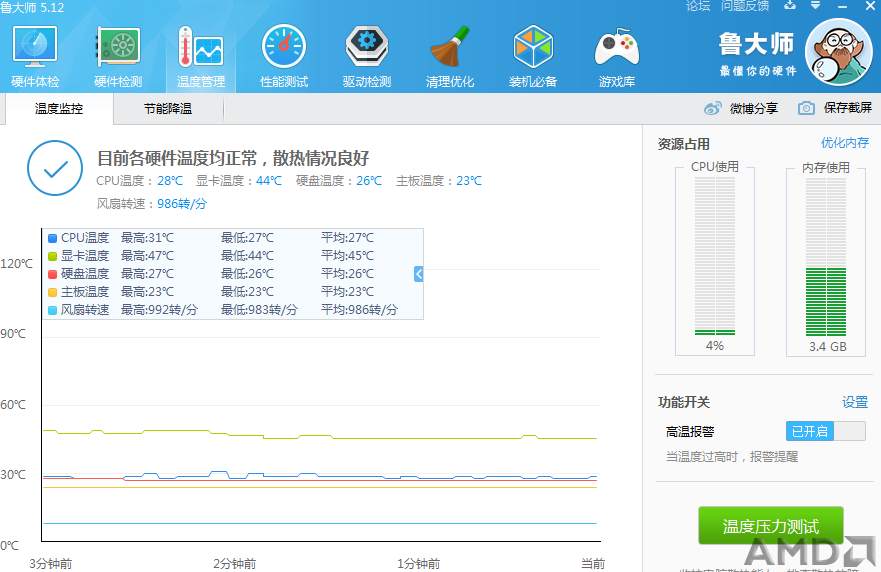This screenshot has width=881, height=572.
Task: Click the CPU使用 usage bar meter
Action: [x=715, y=256]
